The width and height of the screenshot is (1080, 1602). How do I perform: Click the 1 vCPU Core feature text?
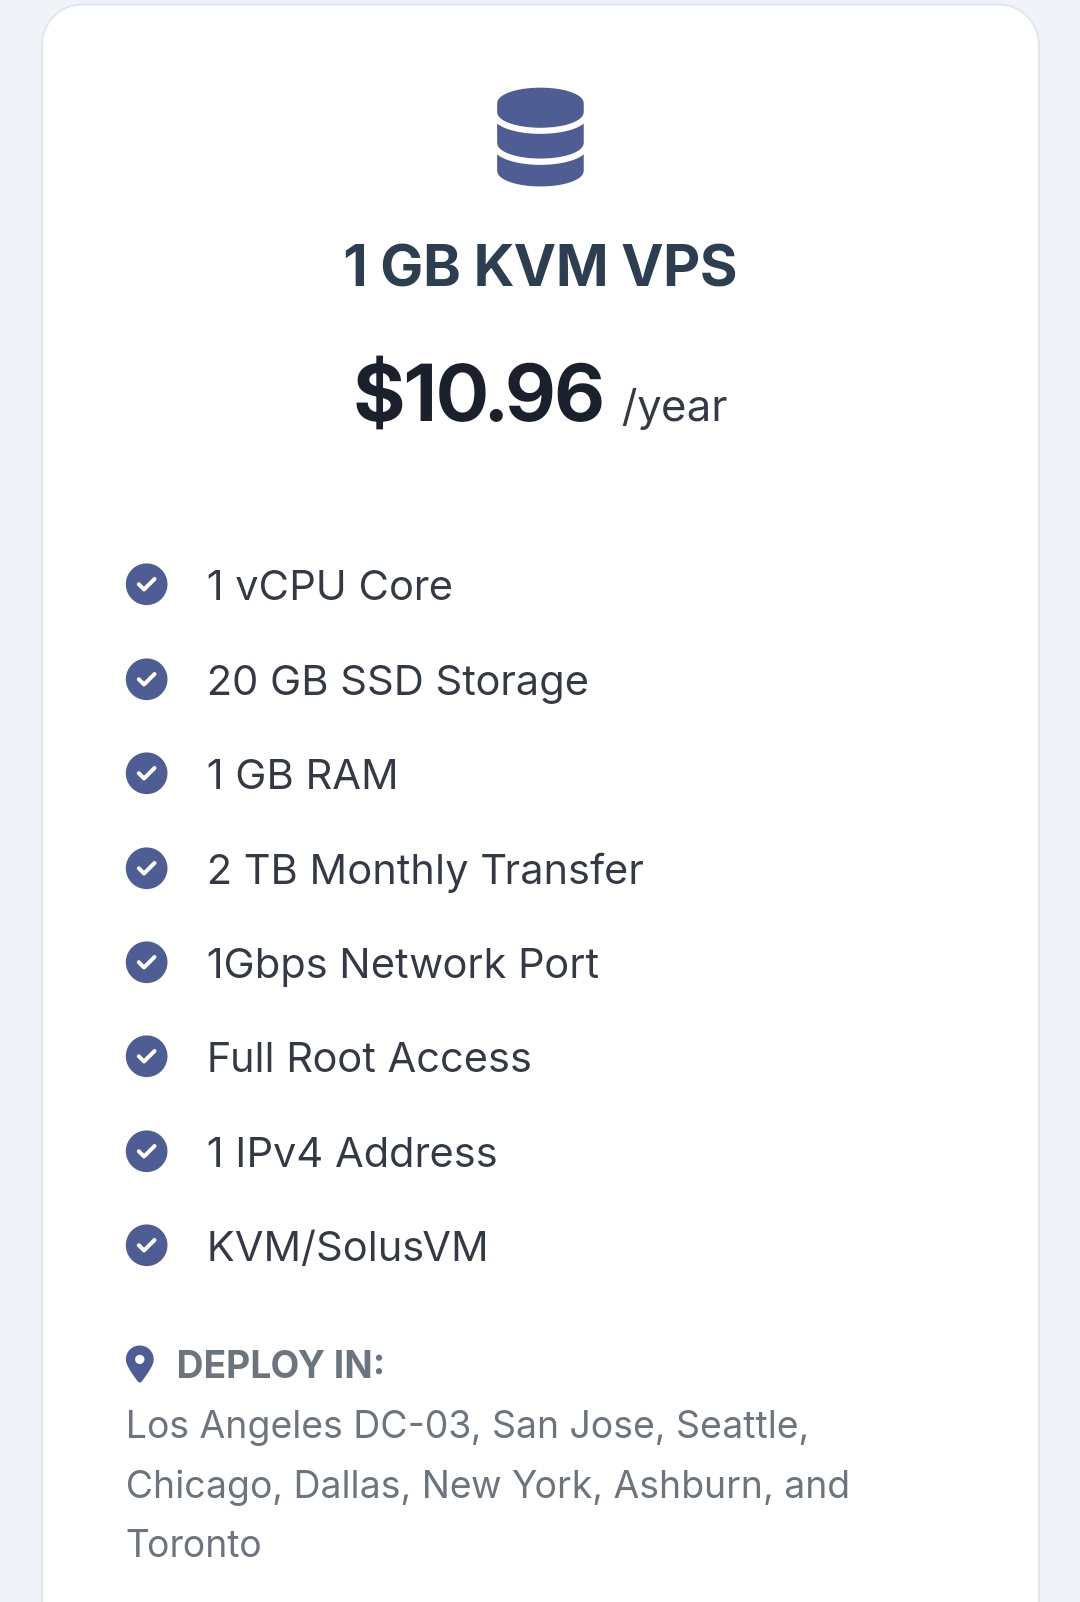pyautogui.click(x=329, y=586)
